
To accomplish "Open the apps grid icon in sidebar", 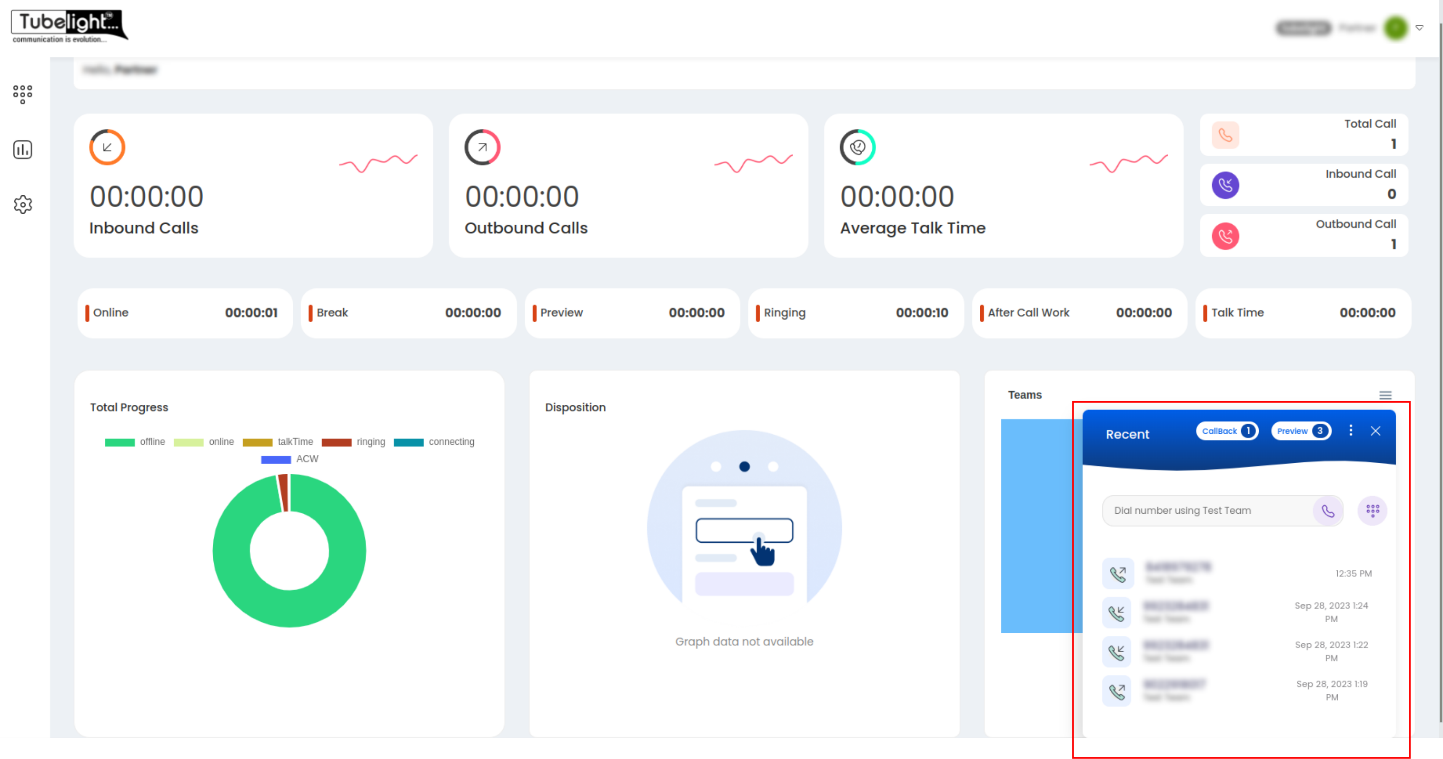I will pyautogui.click(x=23, y=94).
